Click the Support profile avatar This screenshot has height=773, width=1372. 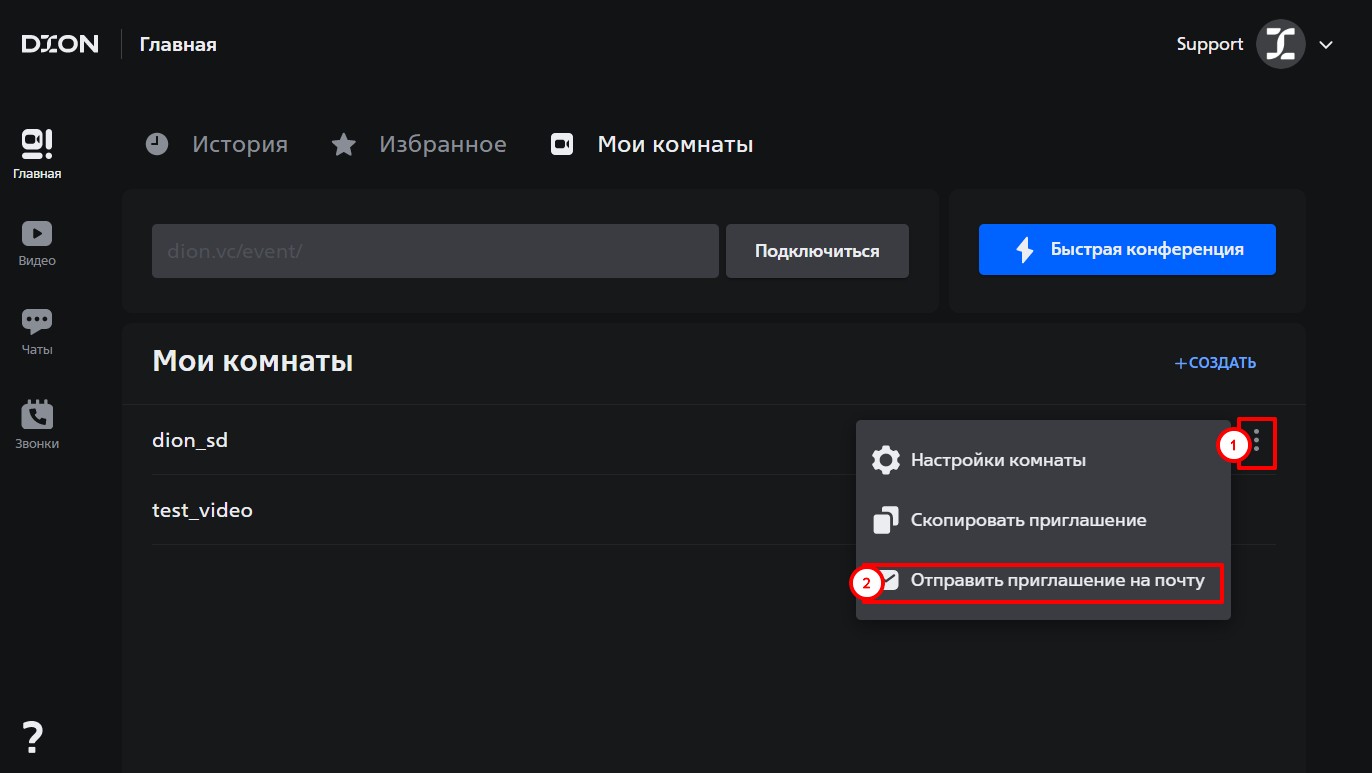pos(1280,44)
